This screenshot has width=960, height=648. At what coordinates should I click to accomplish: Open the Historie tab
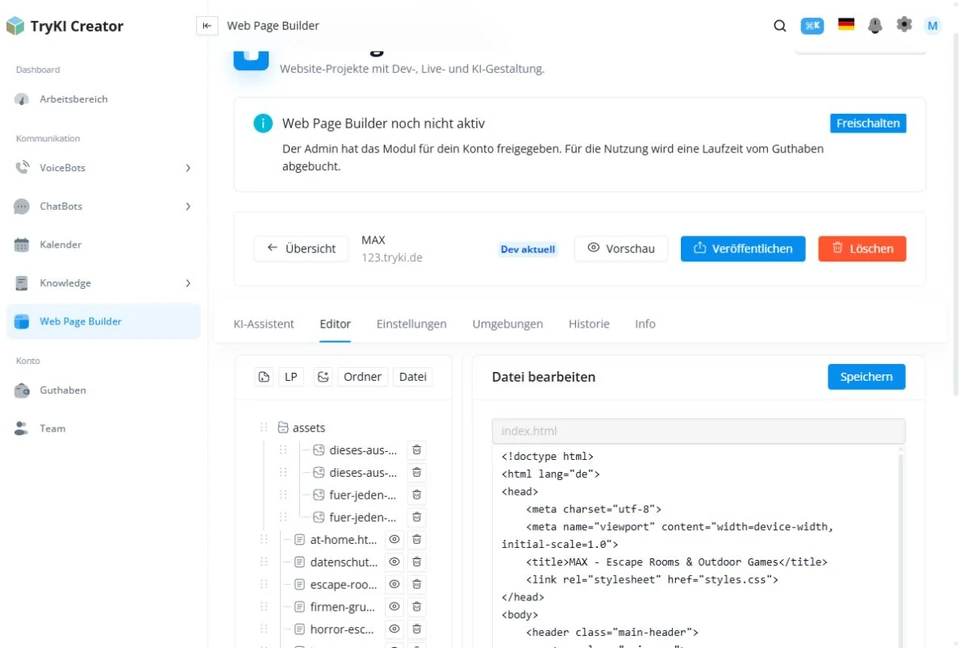pos(589,324)
